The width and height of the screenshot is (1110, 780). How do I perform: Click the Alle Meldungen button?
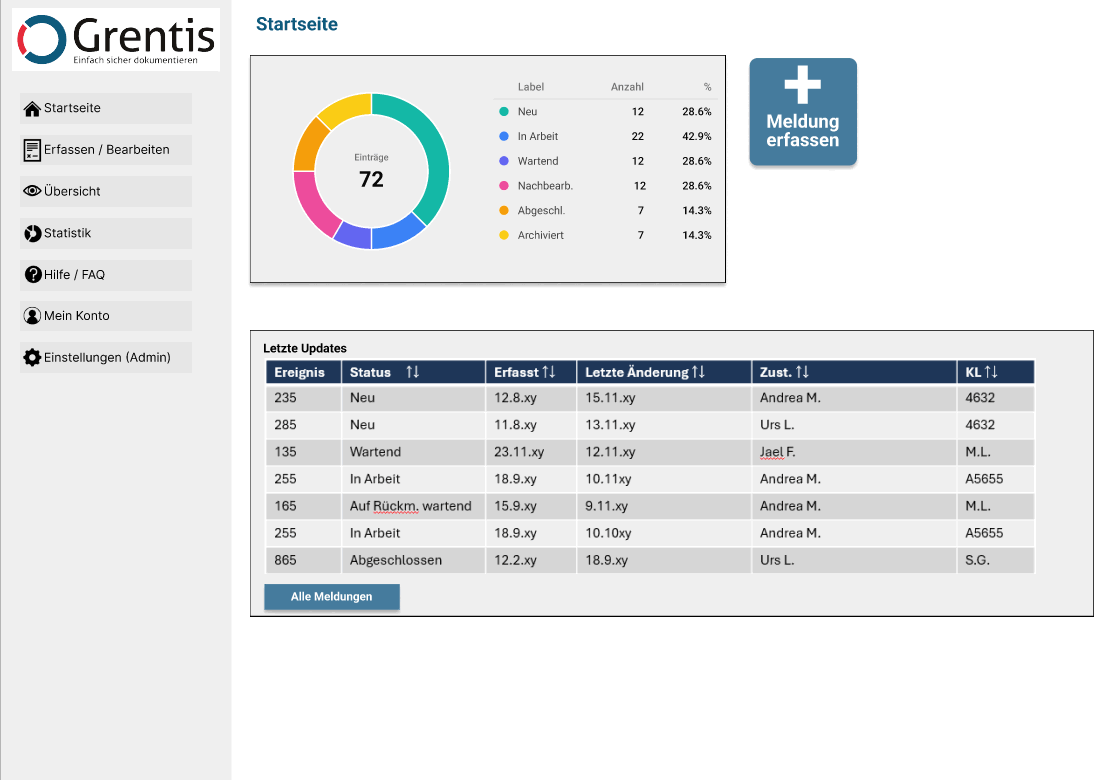[331, 597]
